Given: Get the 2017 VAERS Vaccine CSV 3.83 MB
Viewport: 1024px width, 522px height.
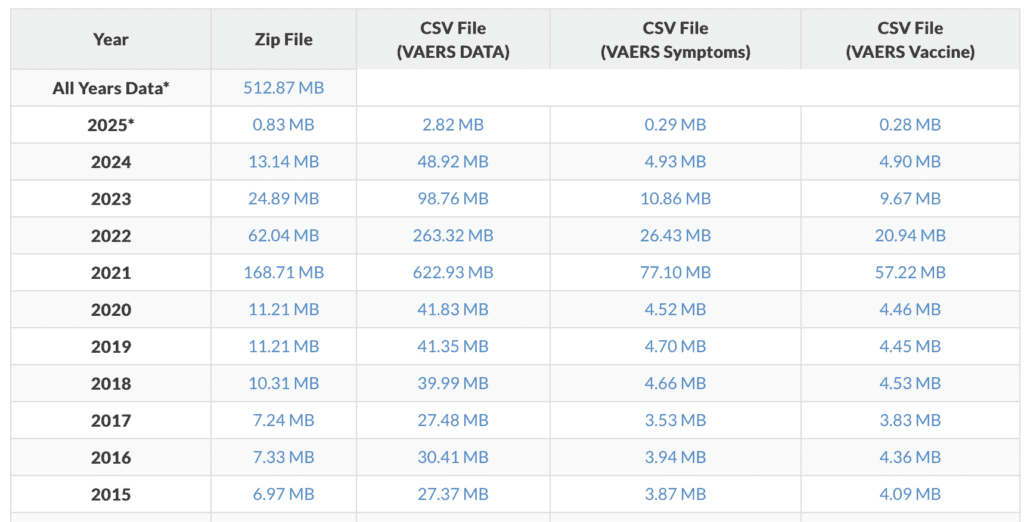Looking at the screenshot, I should tap(910, 420).
